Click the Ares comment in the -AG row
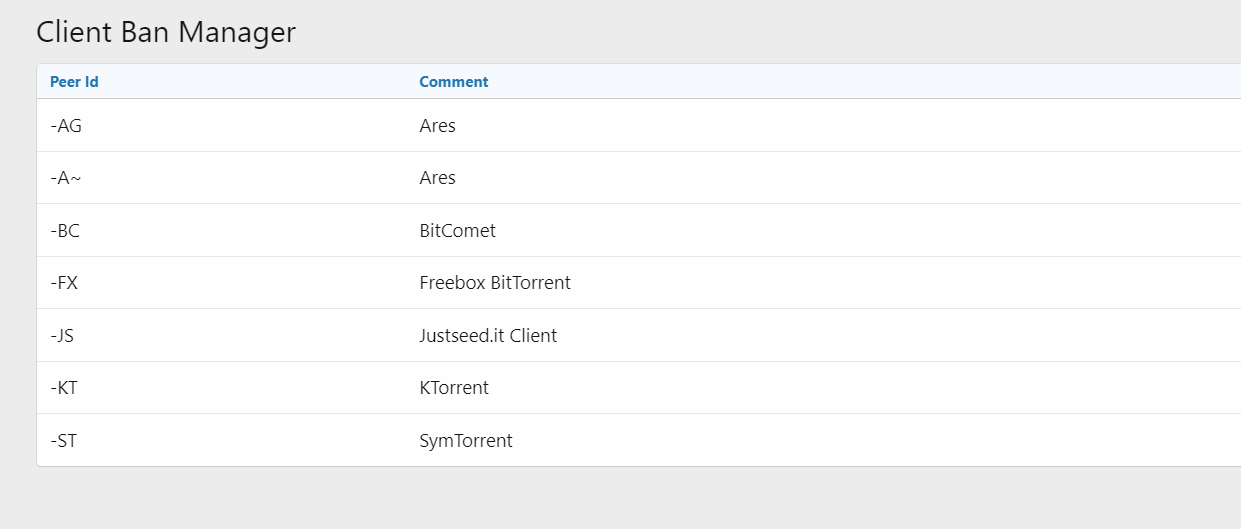This screenshot has width=1241, height=529. point(437,126)
